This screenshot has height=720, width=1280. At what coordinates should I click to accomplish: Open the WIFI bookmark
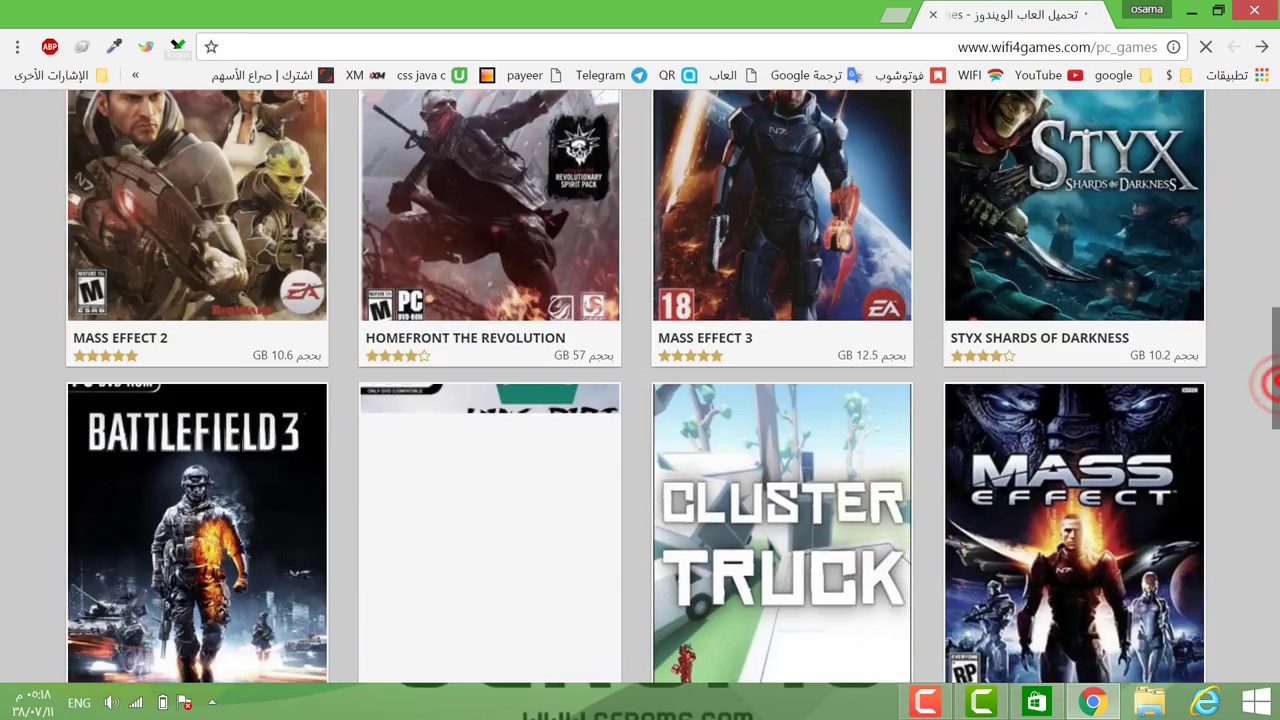(979, 75)
